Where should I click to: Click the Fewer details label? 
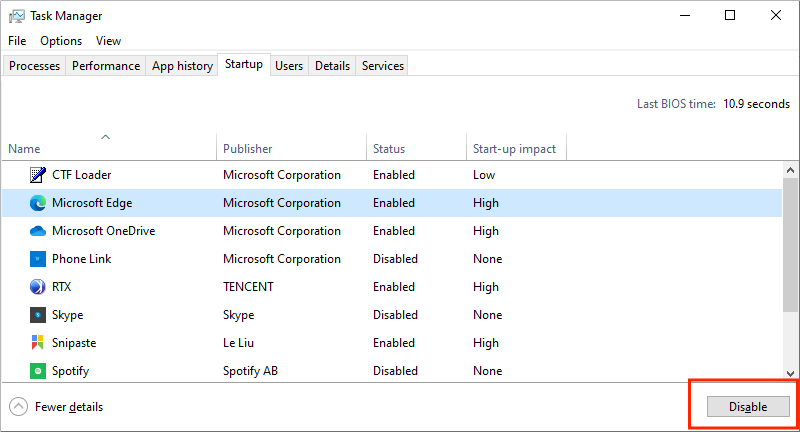coord(69,407)
